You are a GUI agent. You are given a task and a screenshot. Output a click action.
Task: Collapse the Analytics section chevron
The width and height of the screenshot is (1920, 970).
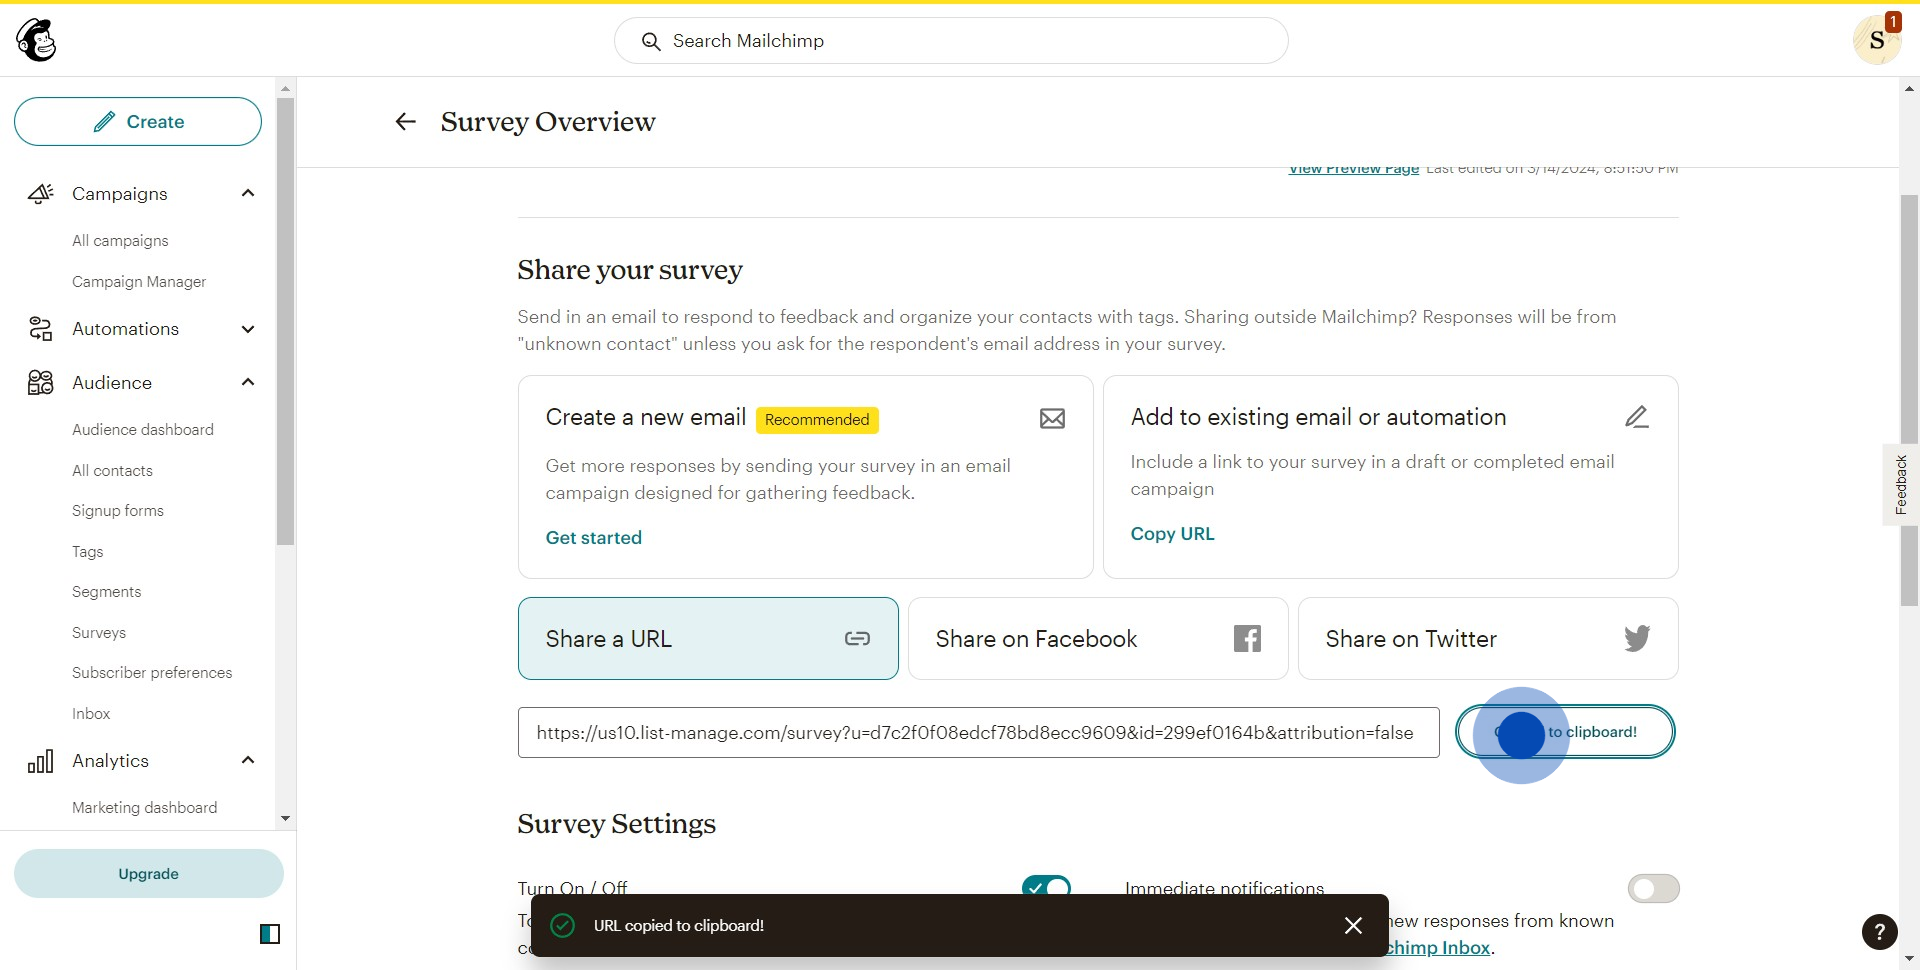pos(248,760)
